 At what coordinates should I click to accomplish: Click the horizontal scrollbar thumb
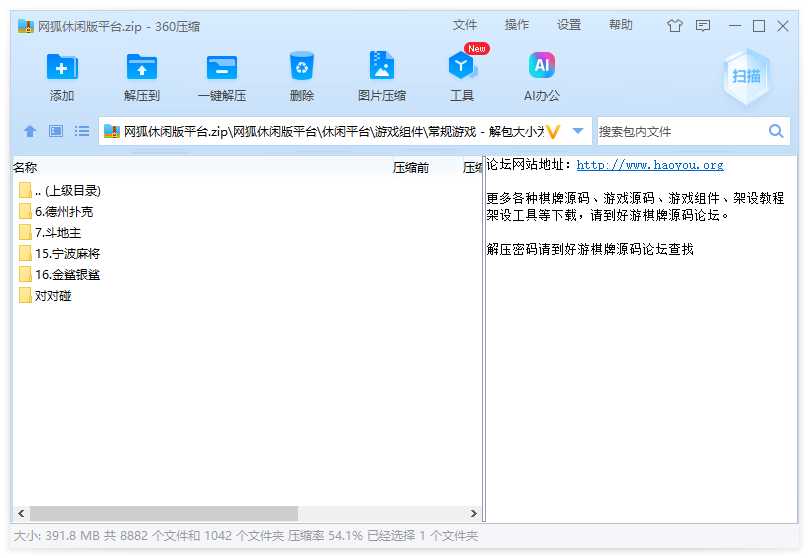(x=164, y=513)
